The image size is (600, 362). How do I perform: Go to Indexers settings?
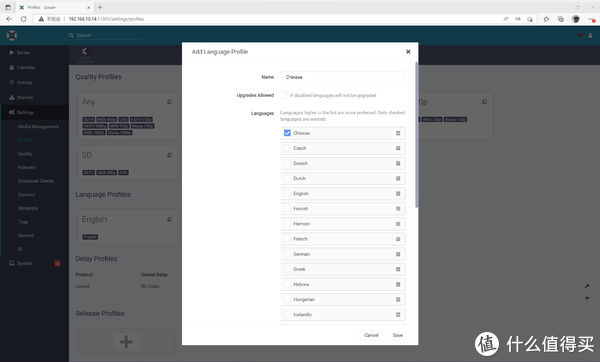click(26, 167)
